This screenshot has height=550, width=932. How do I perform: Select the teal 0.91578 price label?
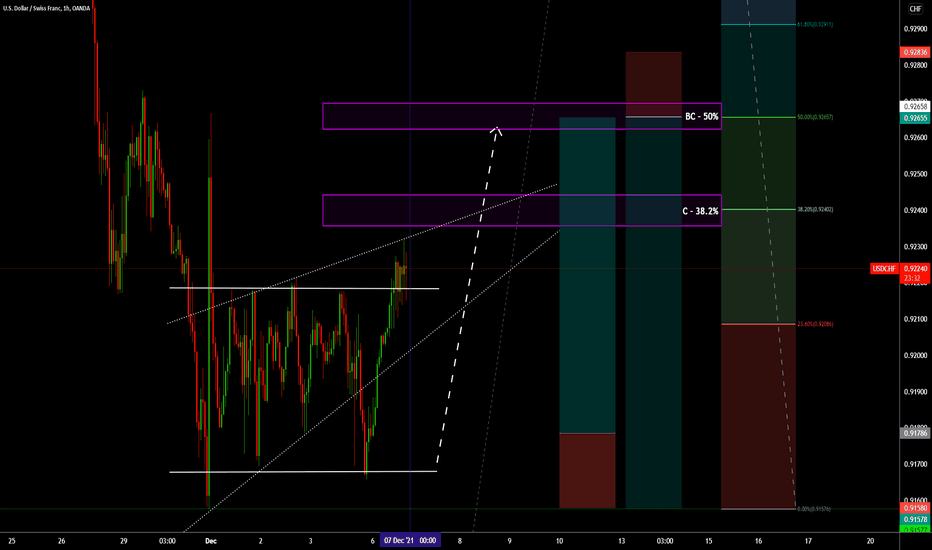click(915, 520)
